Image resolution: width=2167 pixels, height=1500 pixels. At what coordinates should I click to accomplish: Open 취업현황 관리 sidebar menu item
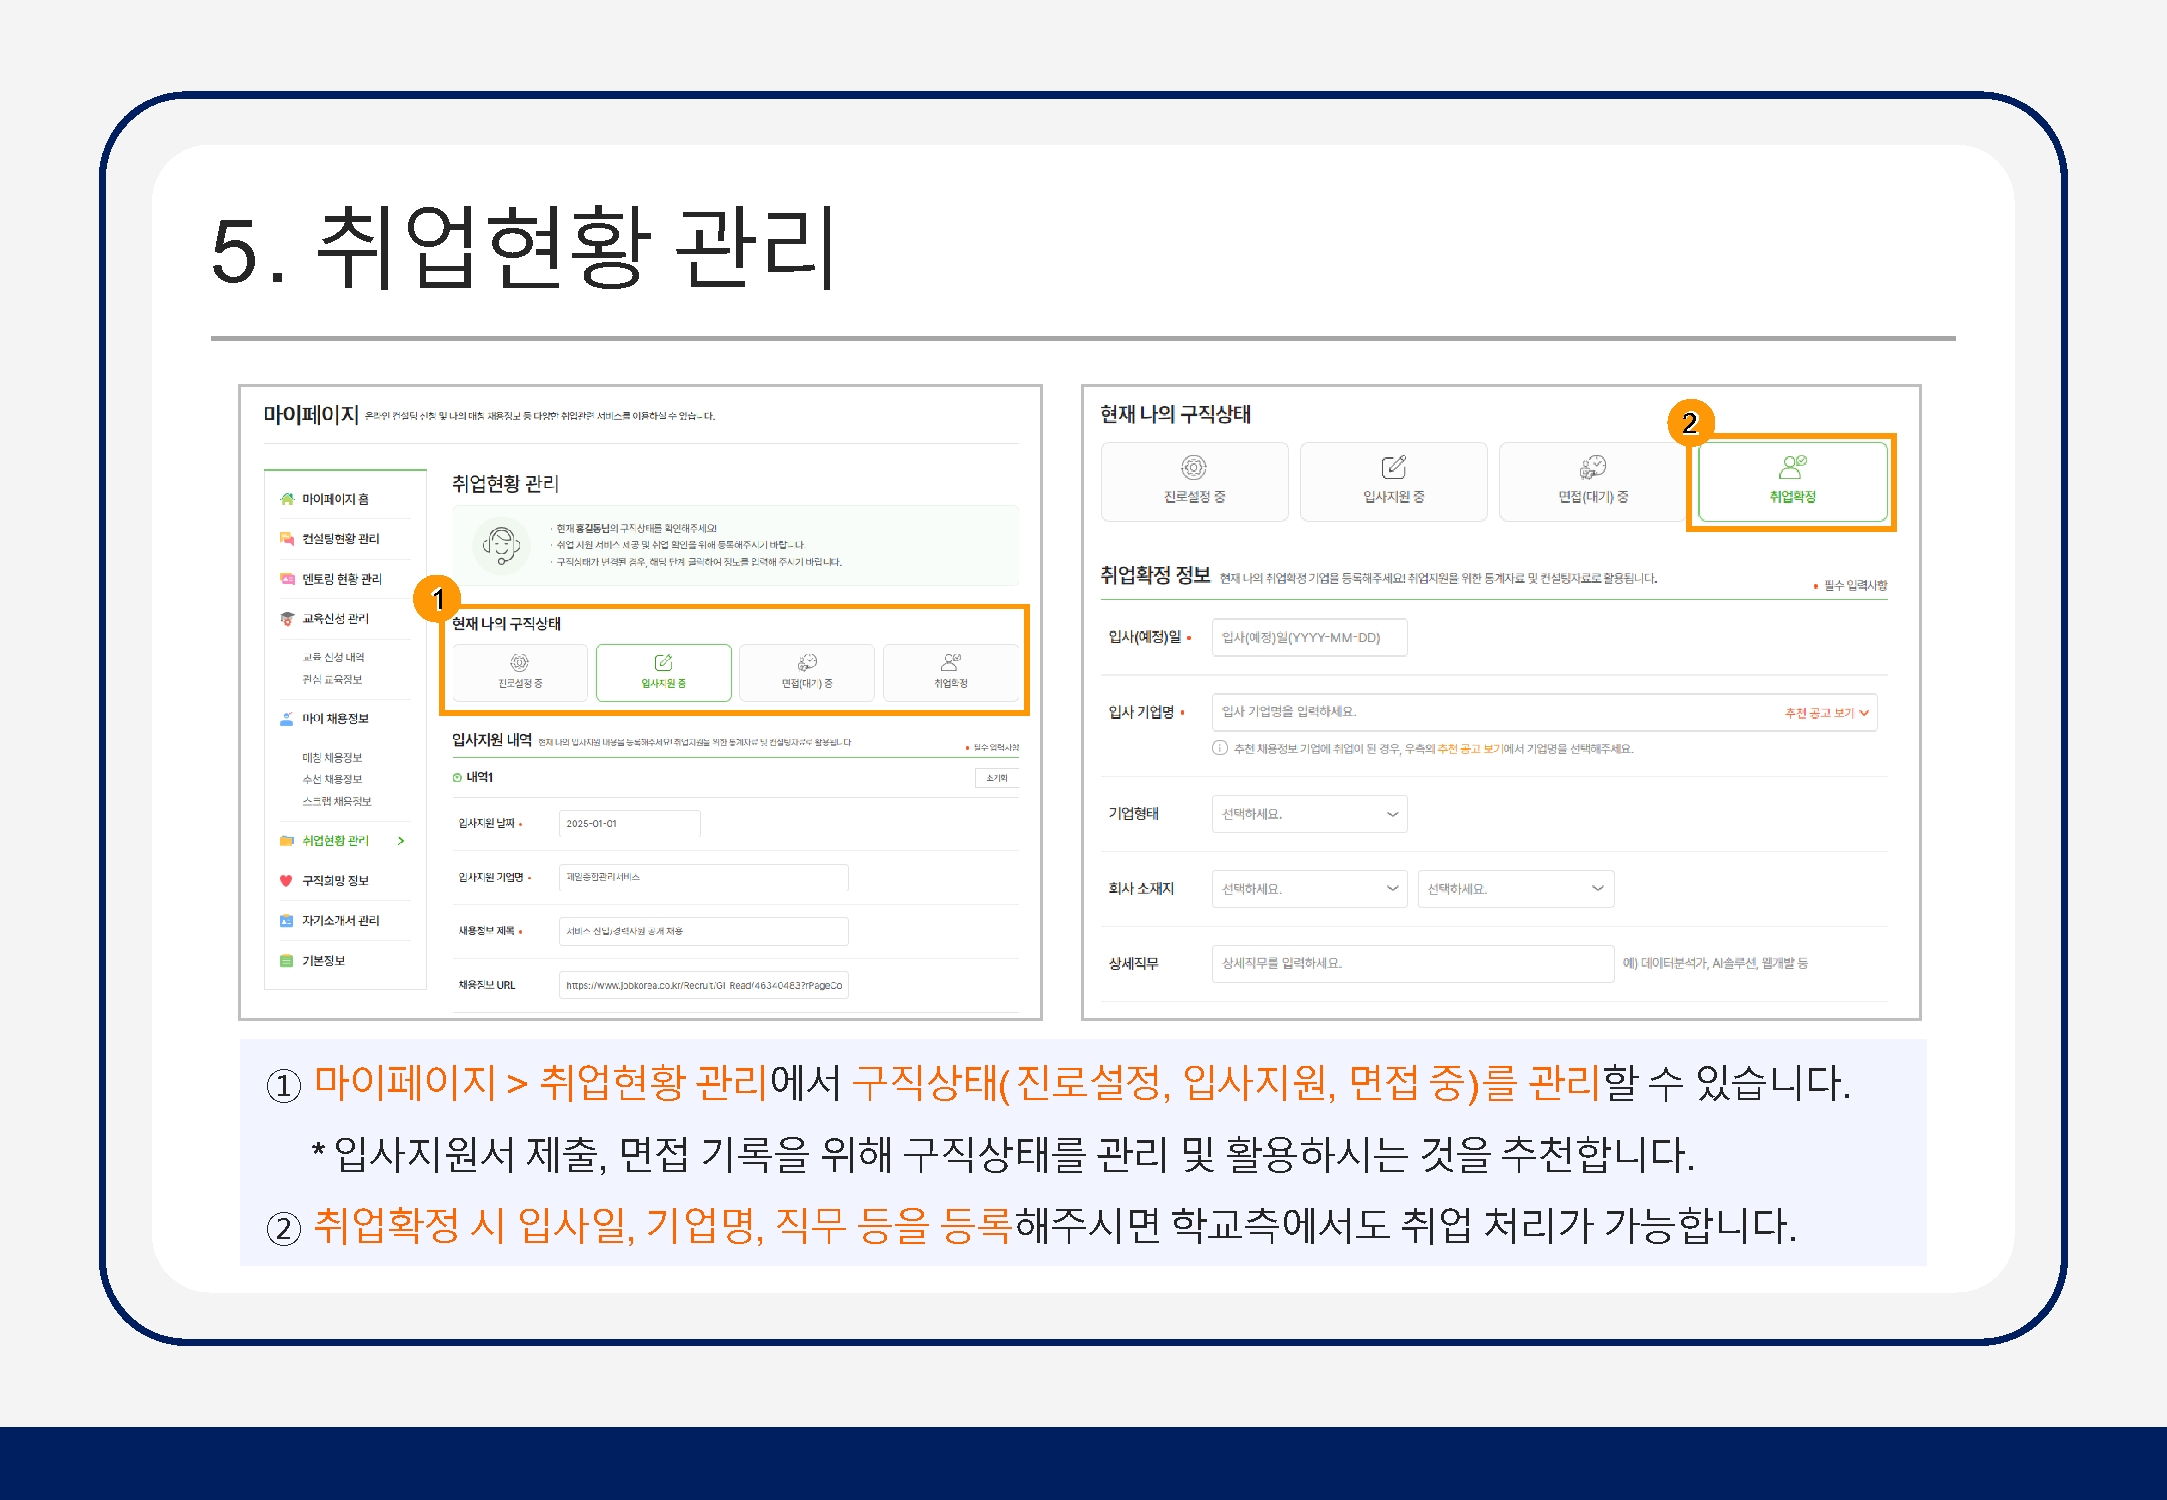[336, 841]
